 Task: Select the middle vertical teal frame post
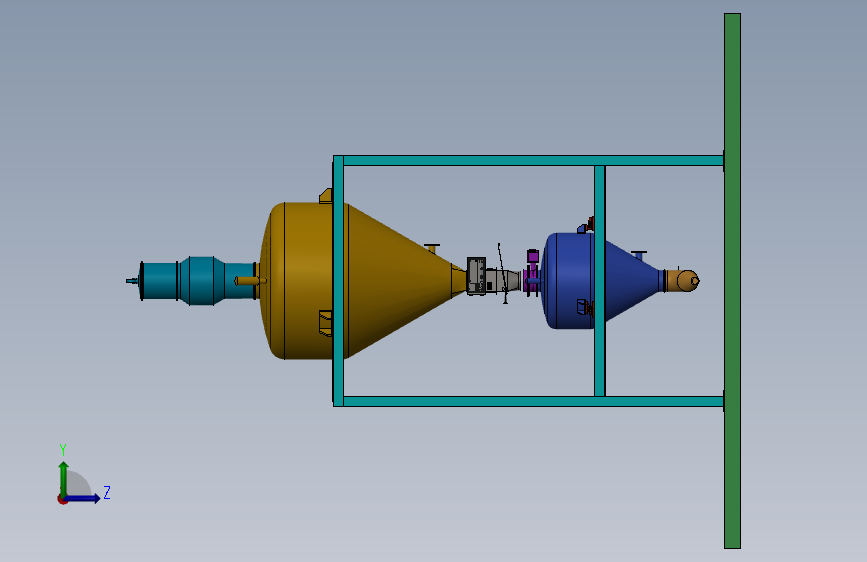pyautogui.click(x=599, y=281)
